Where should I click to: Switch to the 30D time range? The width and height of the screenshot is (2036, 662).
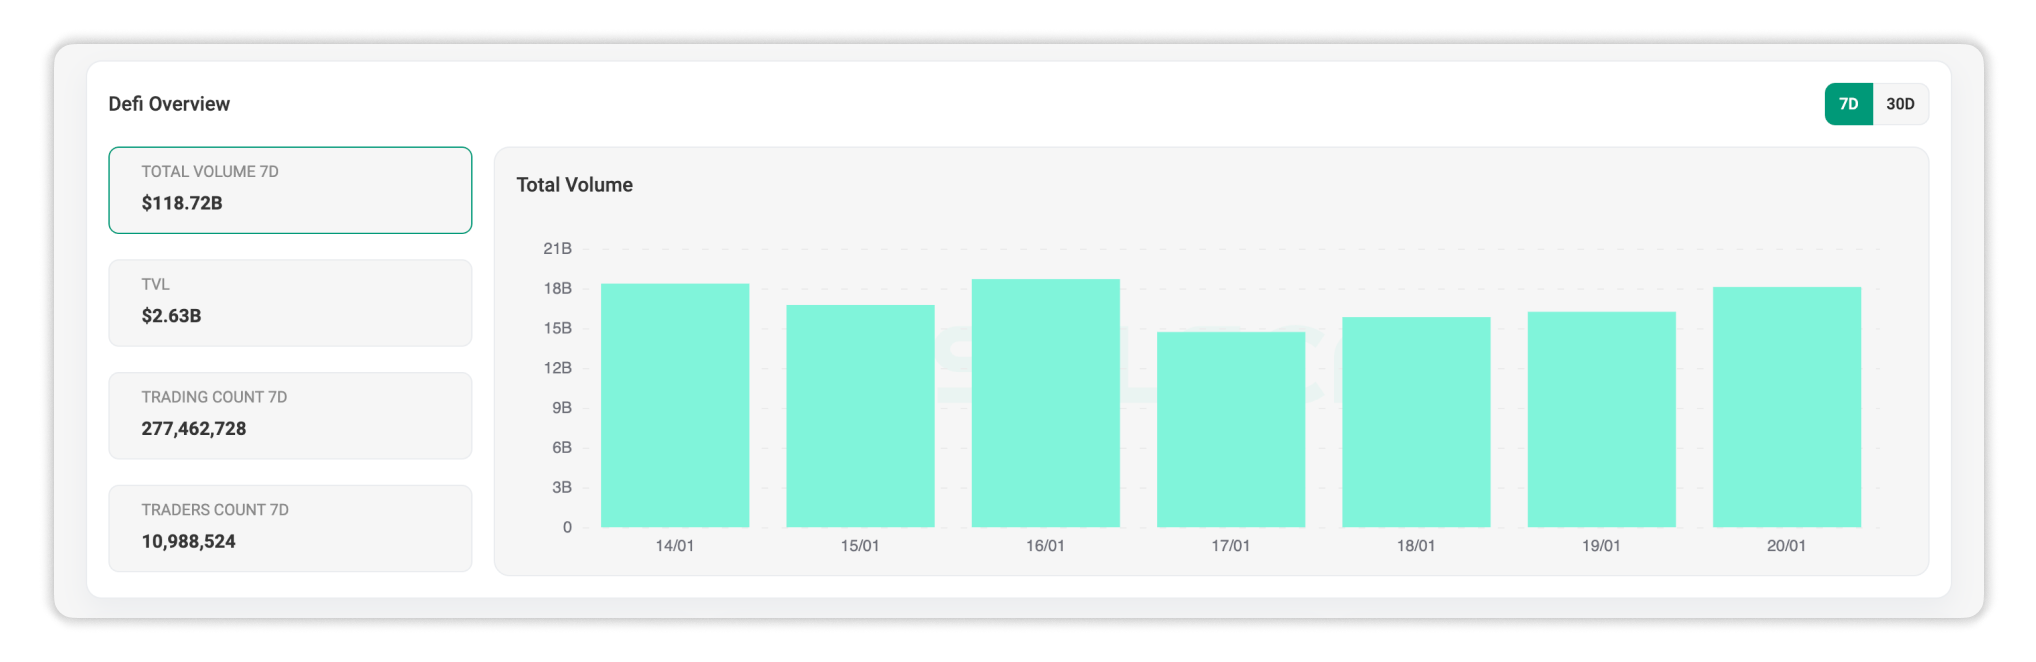1900,104
